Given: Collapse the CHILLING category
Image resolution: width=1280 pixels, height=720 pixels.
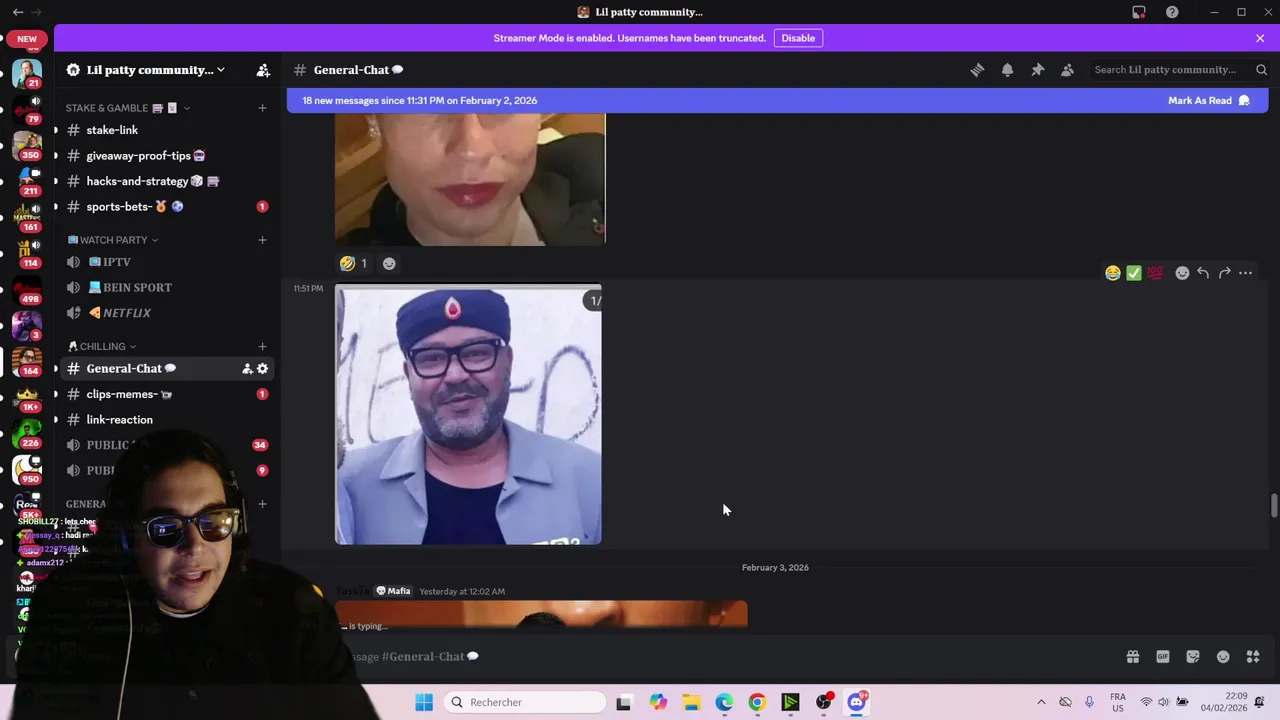Looking at the screenshot, I should (103, 347).
